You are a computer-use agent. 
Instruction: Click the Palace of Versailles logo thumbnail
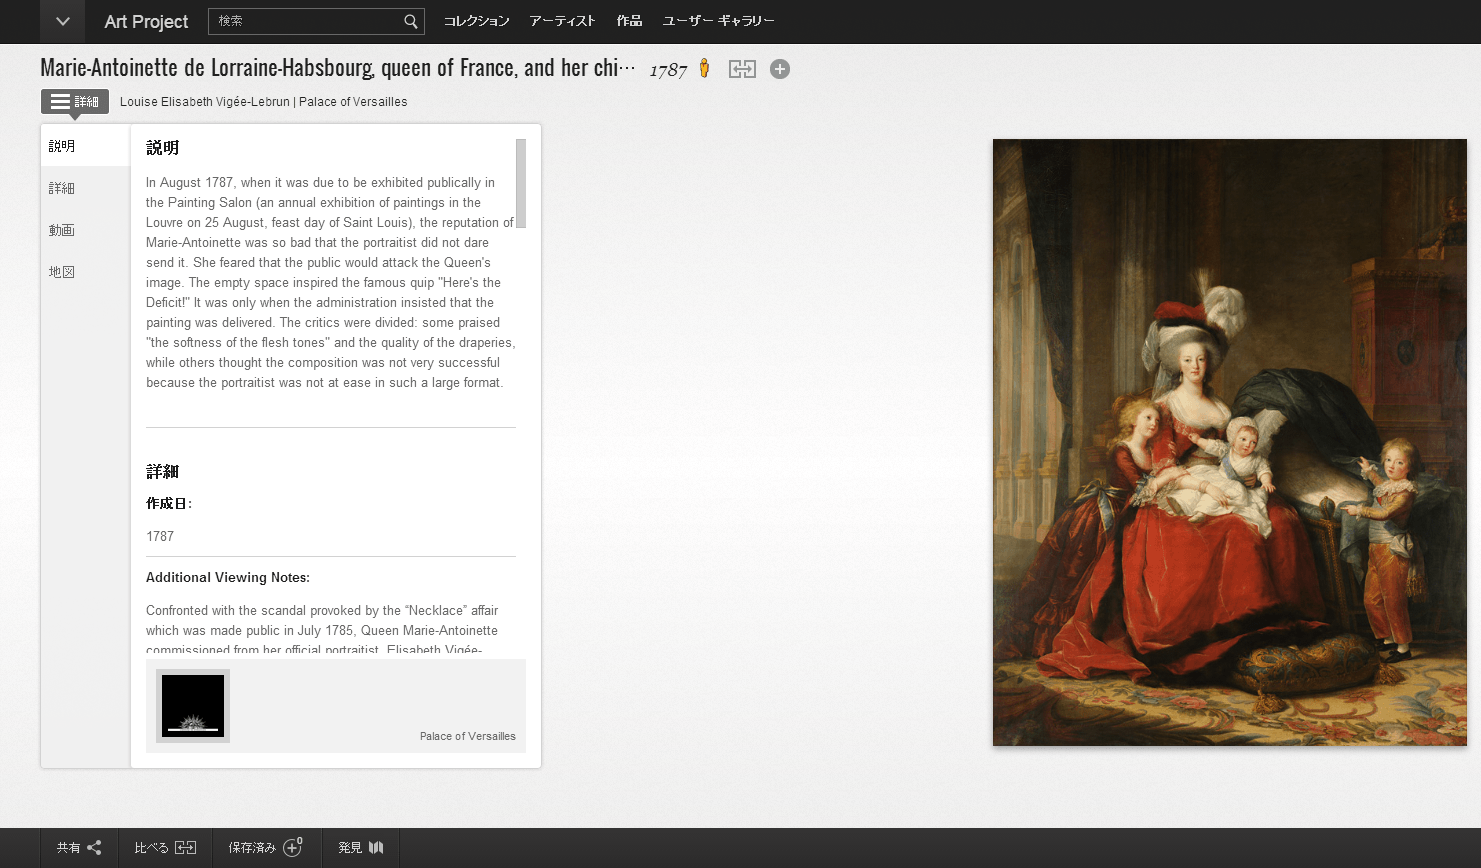(193, 706)
